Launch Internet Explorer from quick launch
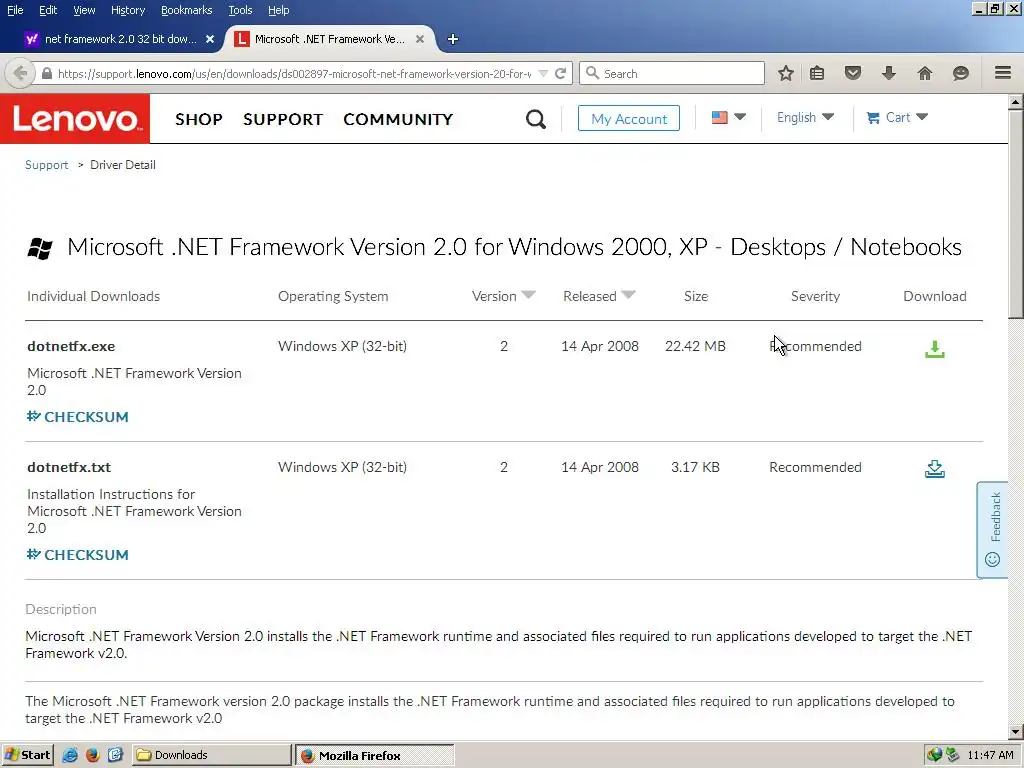The image size is (1024, 768). coord(70,755)
